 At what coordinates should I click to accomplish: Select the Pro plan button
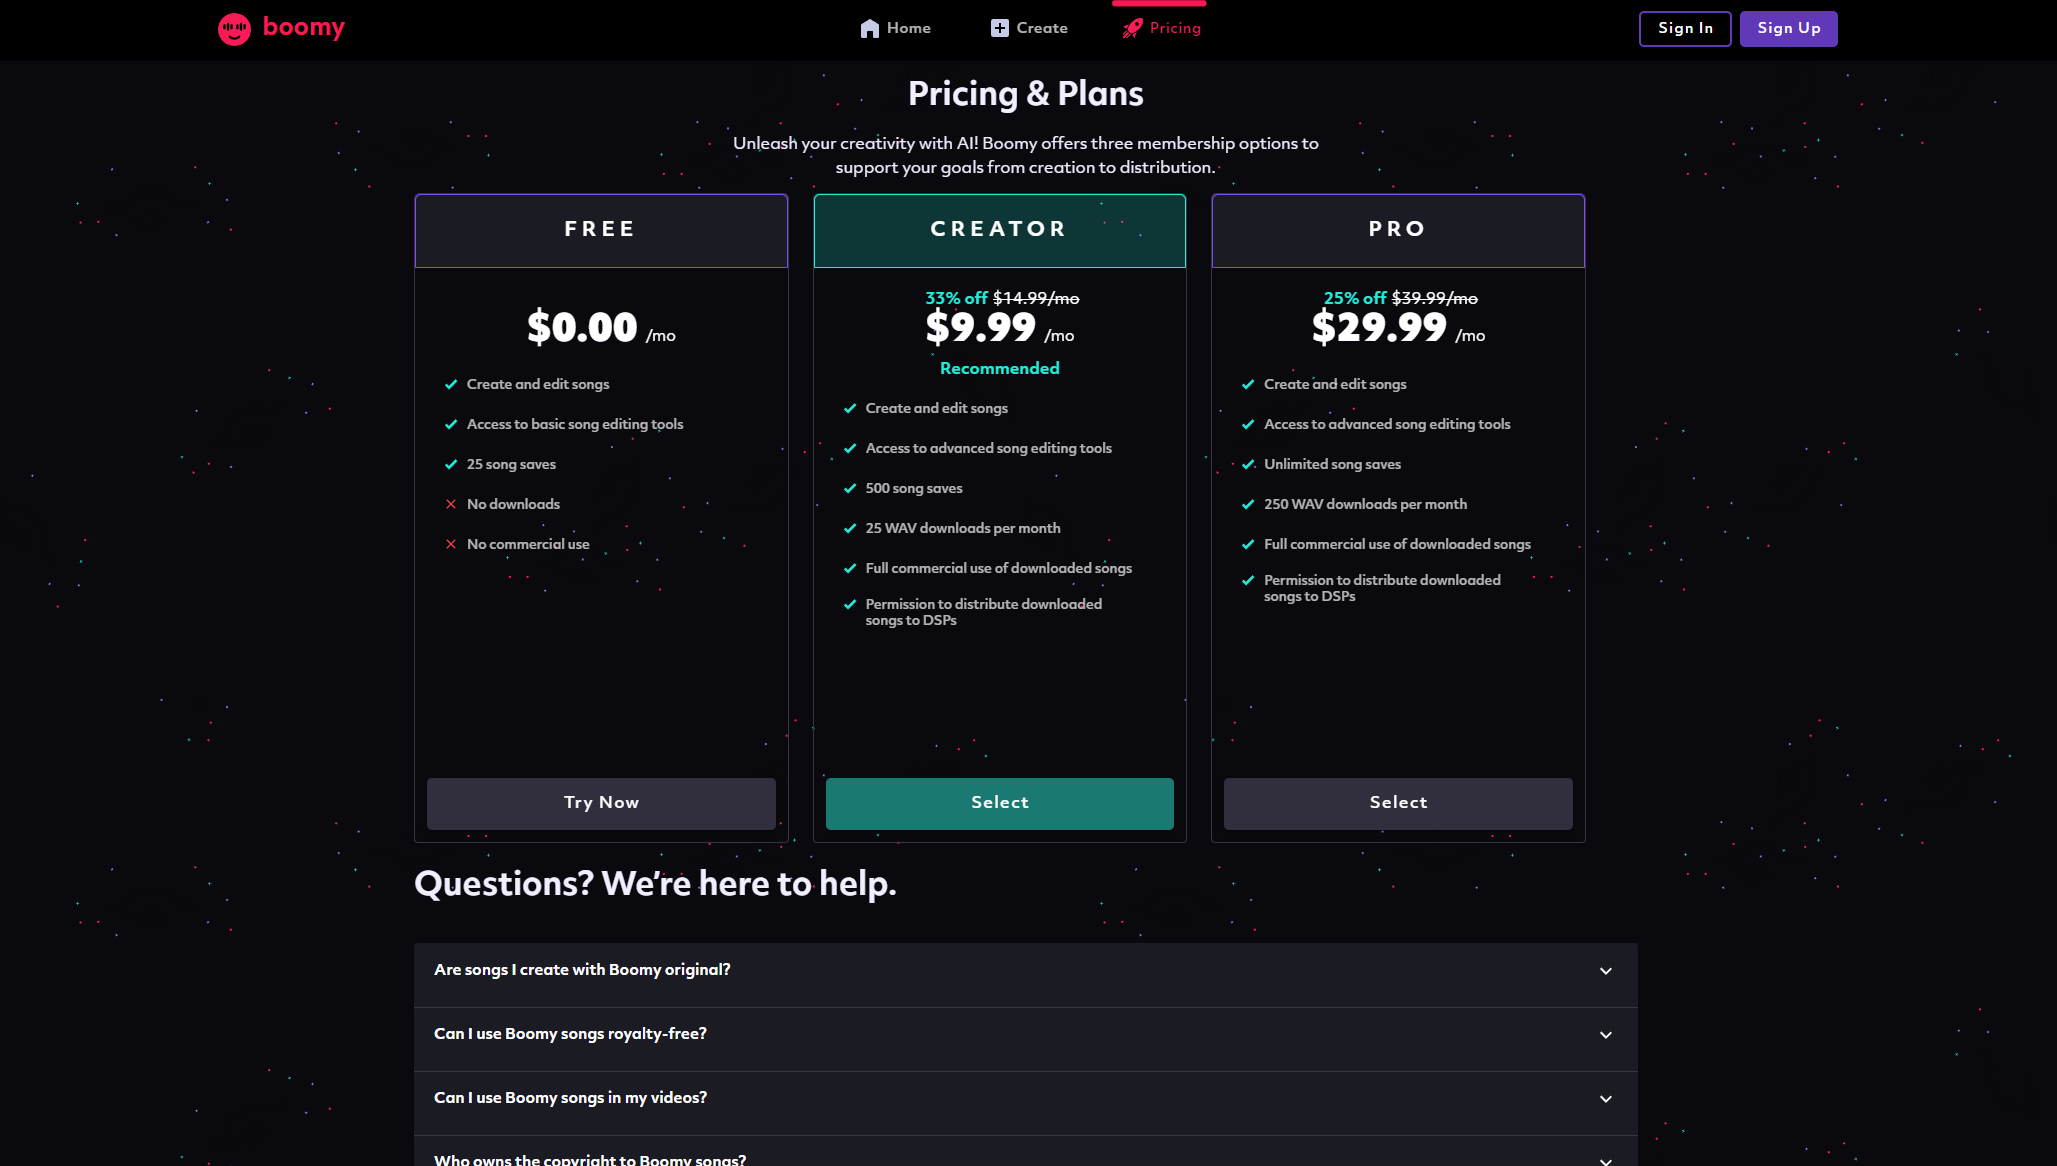[1397, 803]
